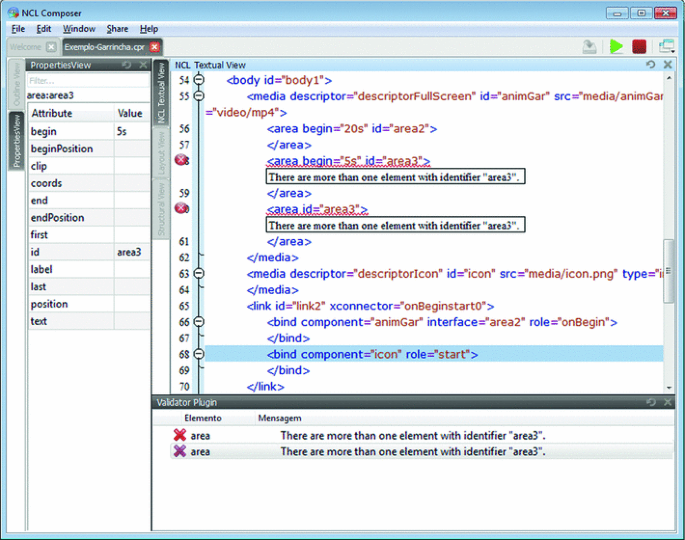The image size is (685, 540).
Task: Click the perspective switch icon at far right
Action: pos(667,47)
